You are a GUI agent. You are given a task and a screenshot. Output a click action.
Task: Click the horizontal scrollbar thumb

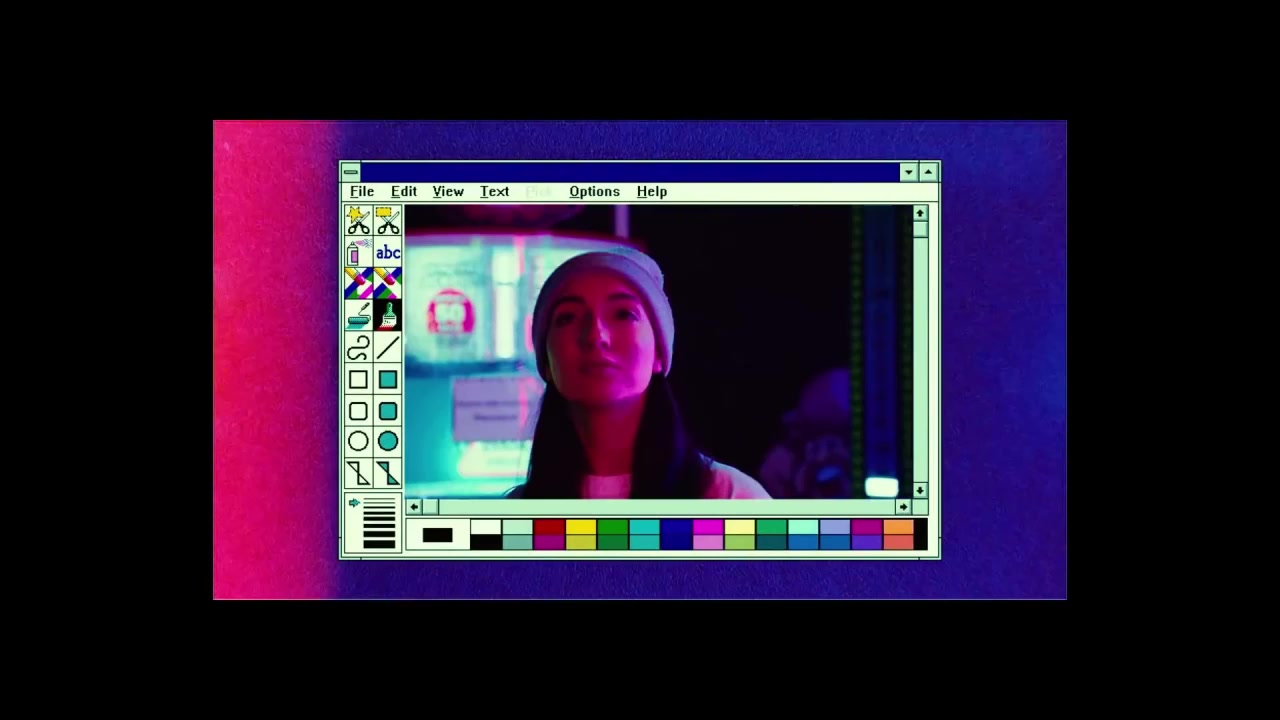[429, 507]
